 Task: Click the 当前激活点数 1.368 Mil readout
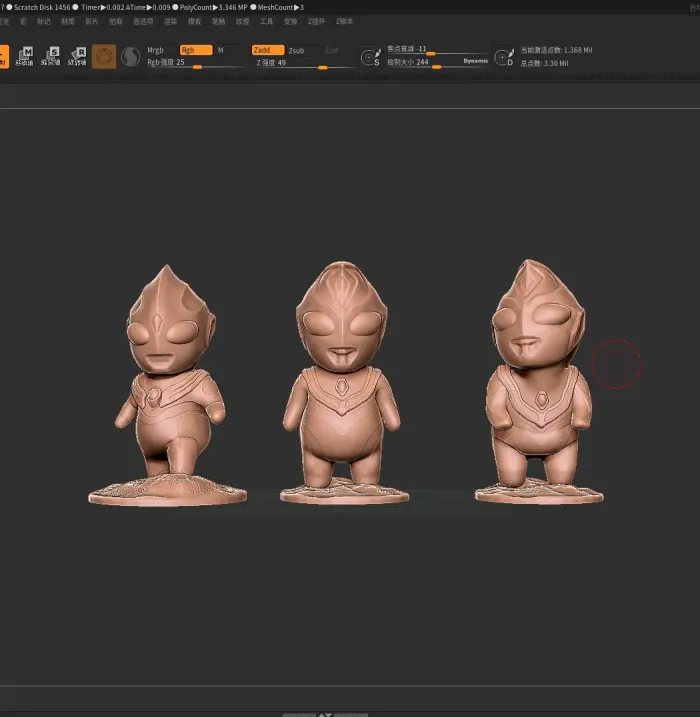coord(556,50)
